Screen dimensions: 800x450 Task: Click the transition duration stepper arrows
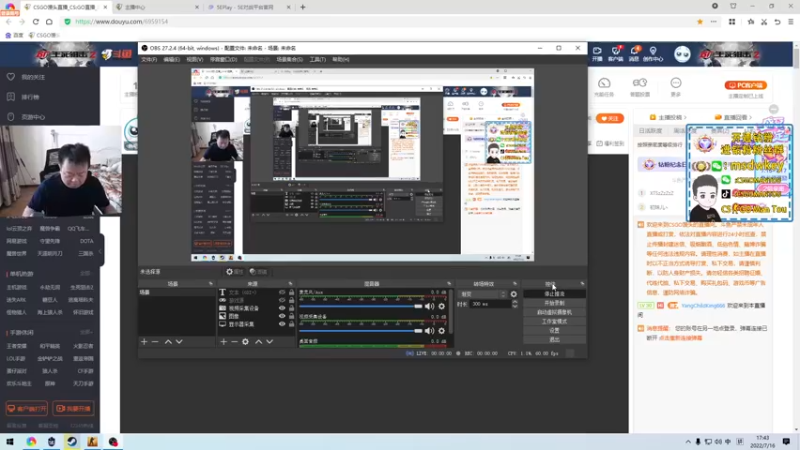click(515, 304)
